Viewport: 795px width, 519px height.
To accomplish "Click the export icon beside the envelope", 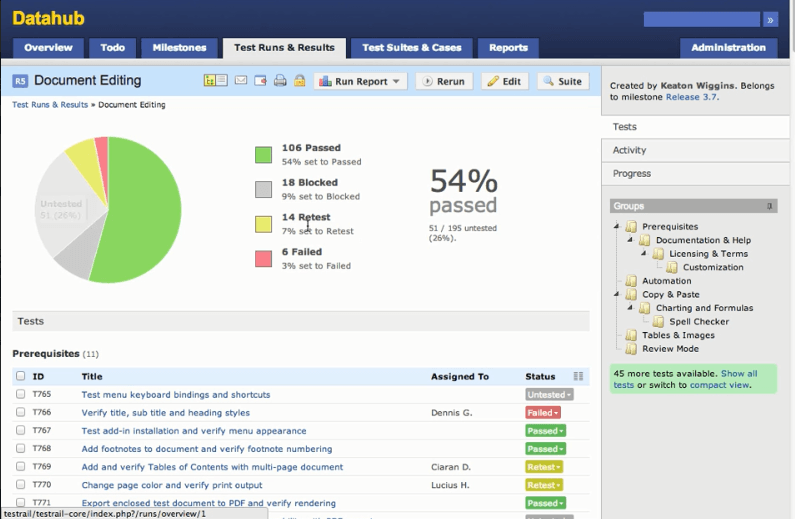I will [260, 81].
